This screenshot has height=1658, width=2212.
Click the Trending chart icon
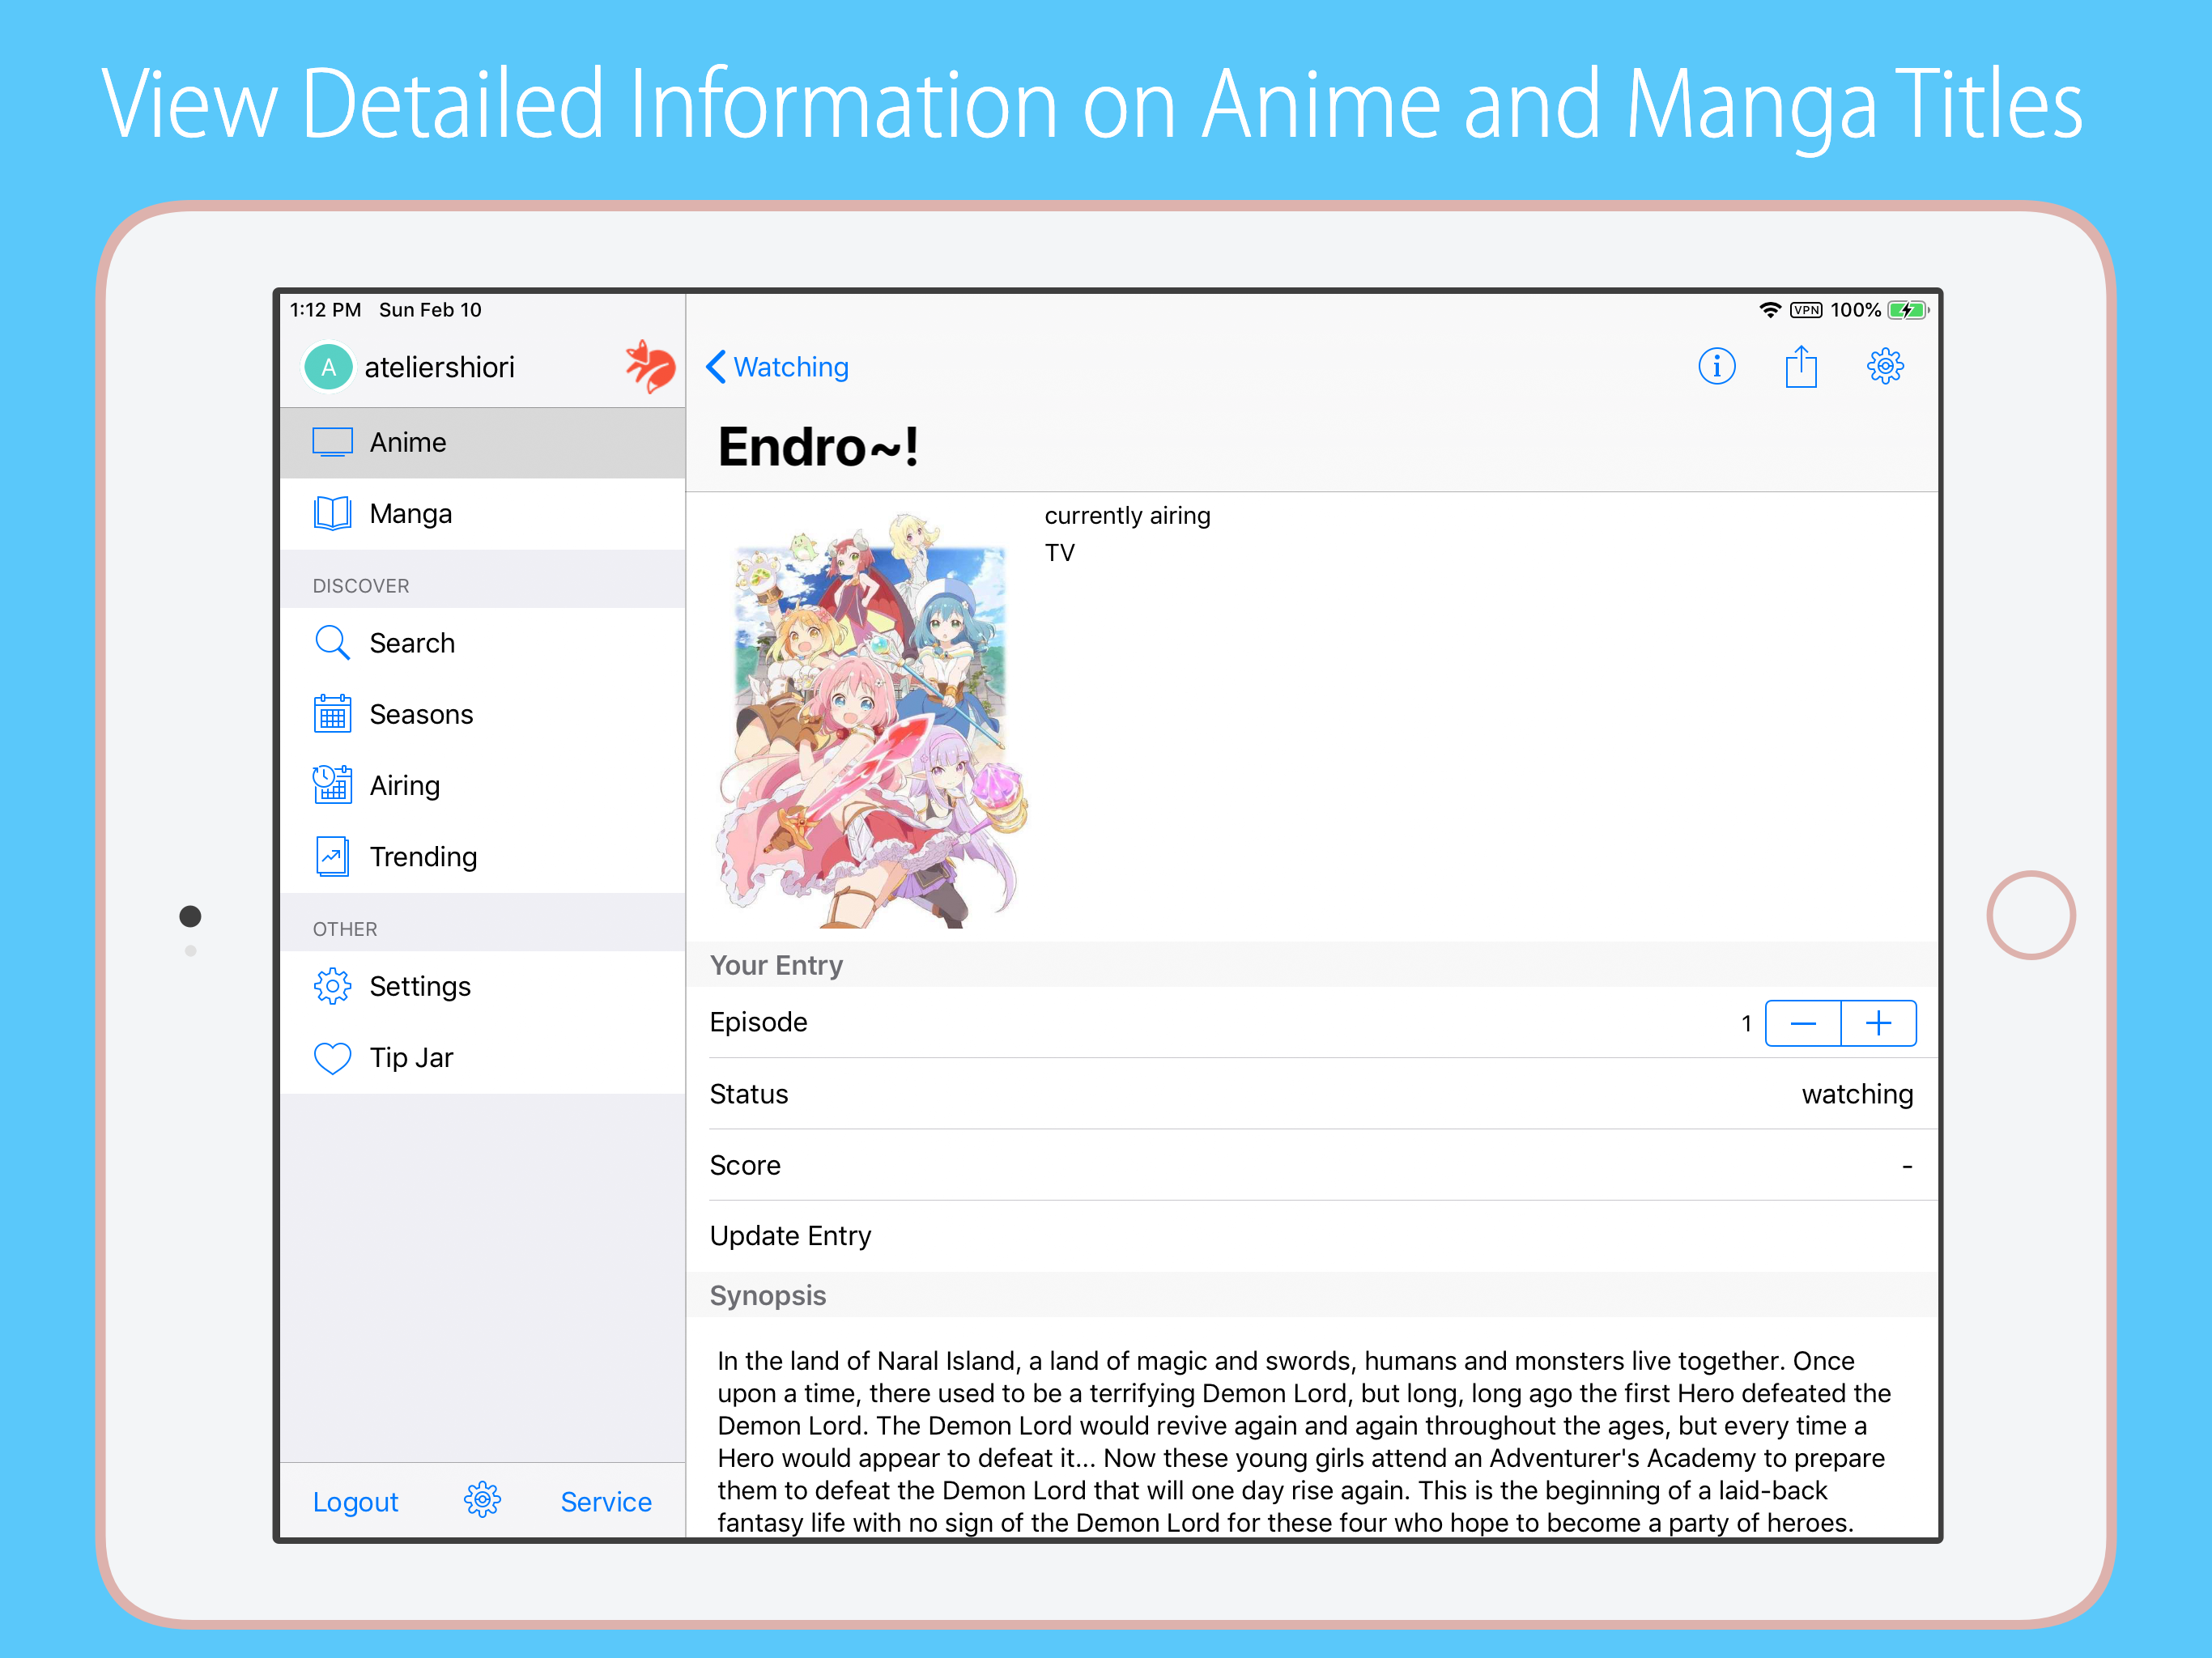click(x=332, y=856)
